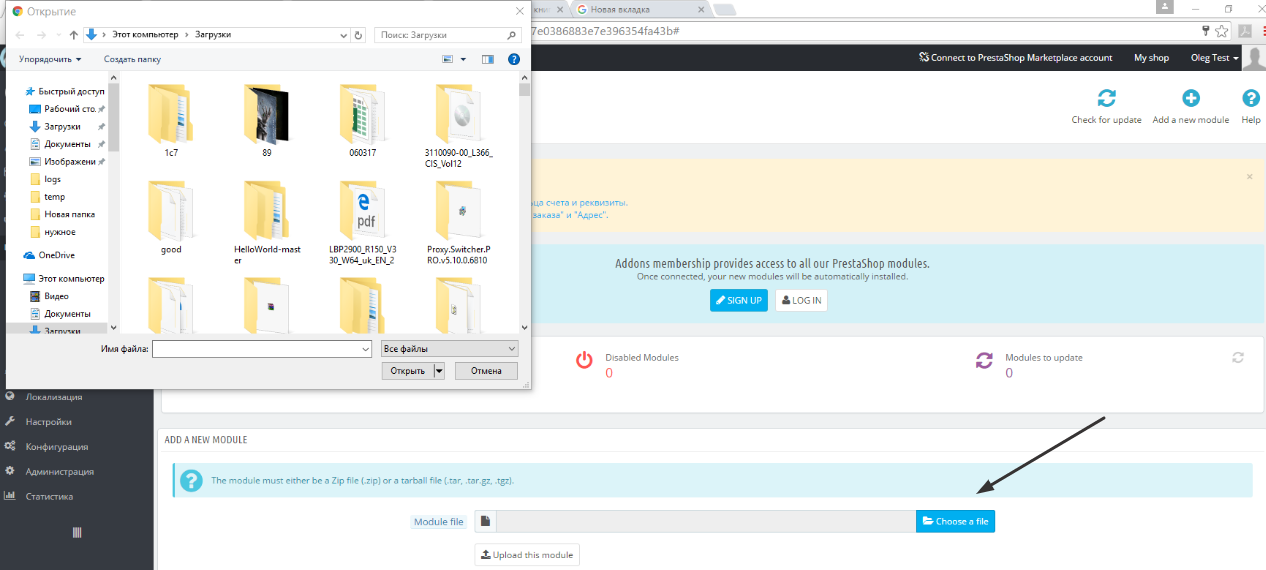The image size is (1266, 570).
Task: Open the Открыть button split arrow
Action: [x=439, y=371]
